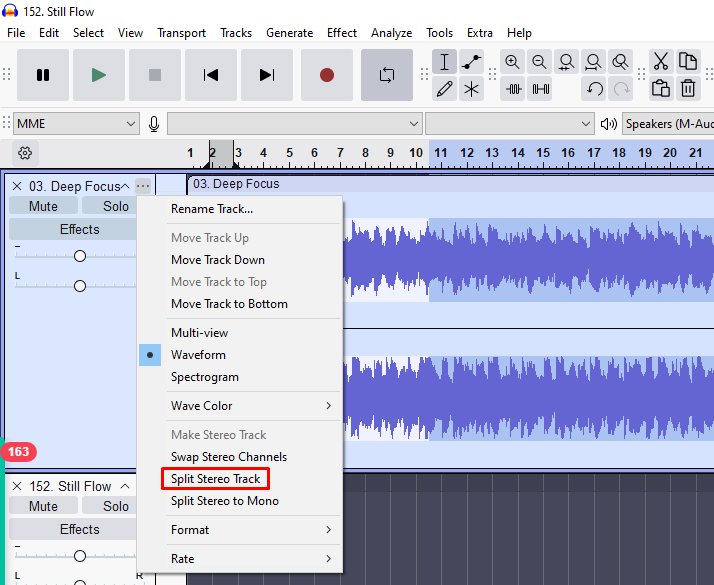Select the Multi-tool asterisk icon
The image size is (714, 585).
(x=471, y=89)
